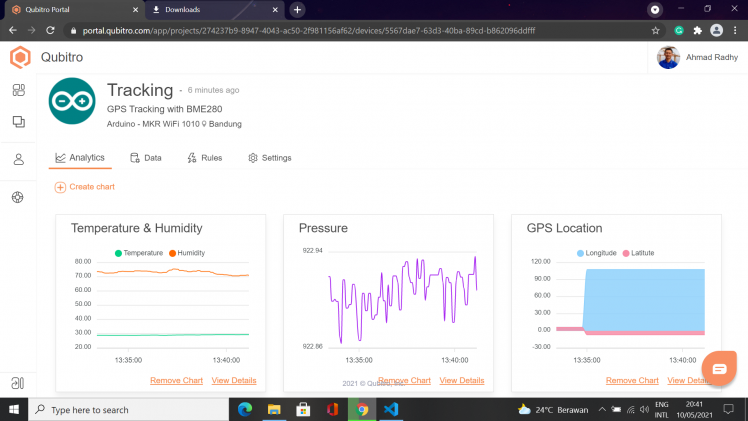
Task: Open Chrome three-dot menu
Action: pyautogui.click(x=735, y=31)
